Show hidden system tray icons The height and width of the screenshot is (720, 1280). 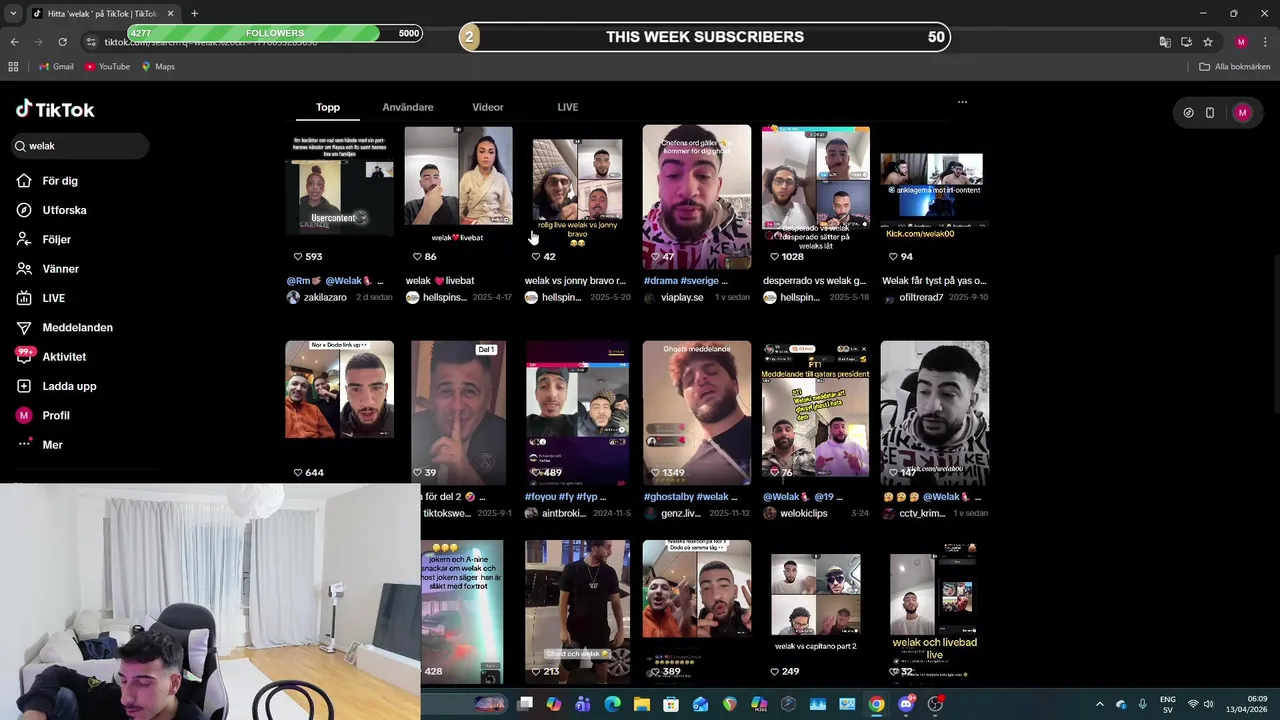1099,704
